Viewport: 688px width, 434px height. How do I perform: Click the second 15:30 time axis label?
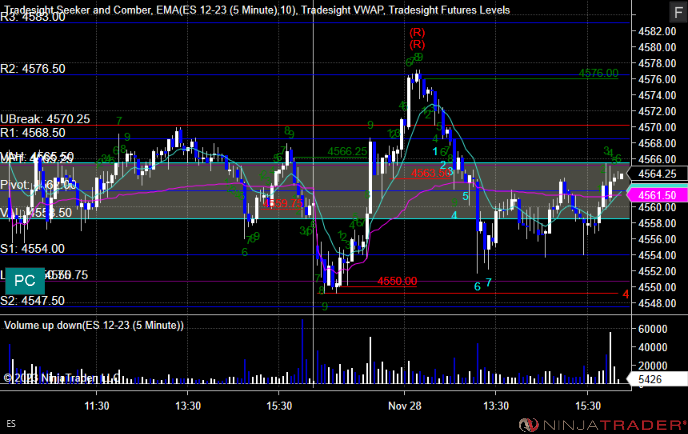click(588, 406)
